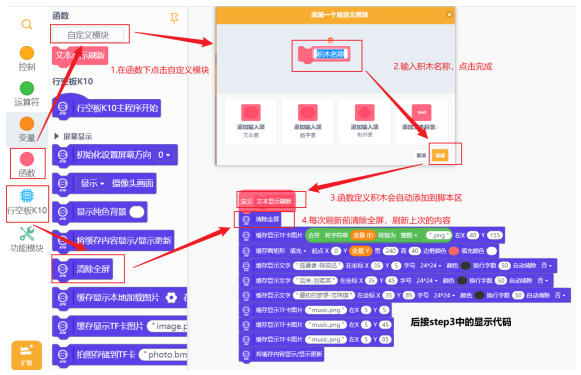Click K10 icon on 显示纯色背景 block

[x=63, y=212]
